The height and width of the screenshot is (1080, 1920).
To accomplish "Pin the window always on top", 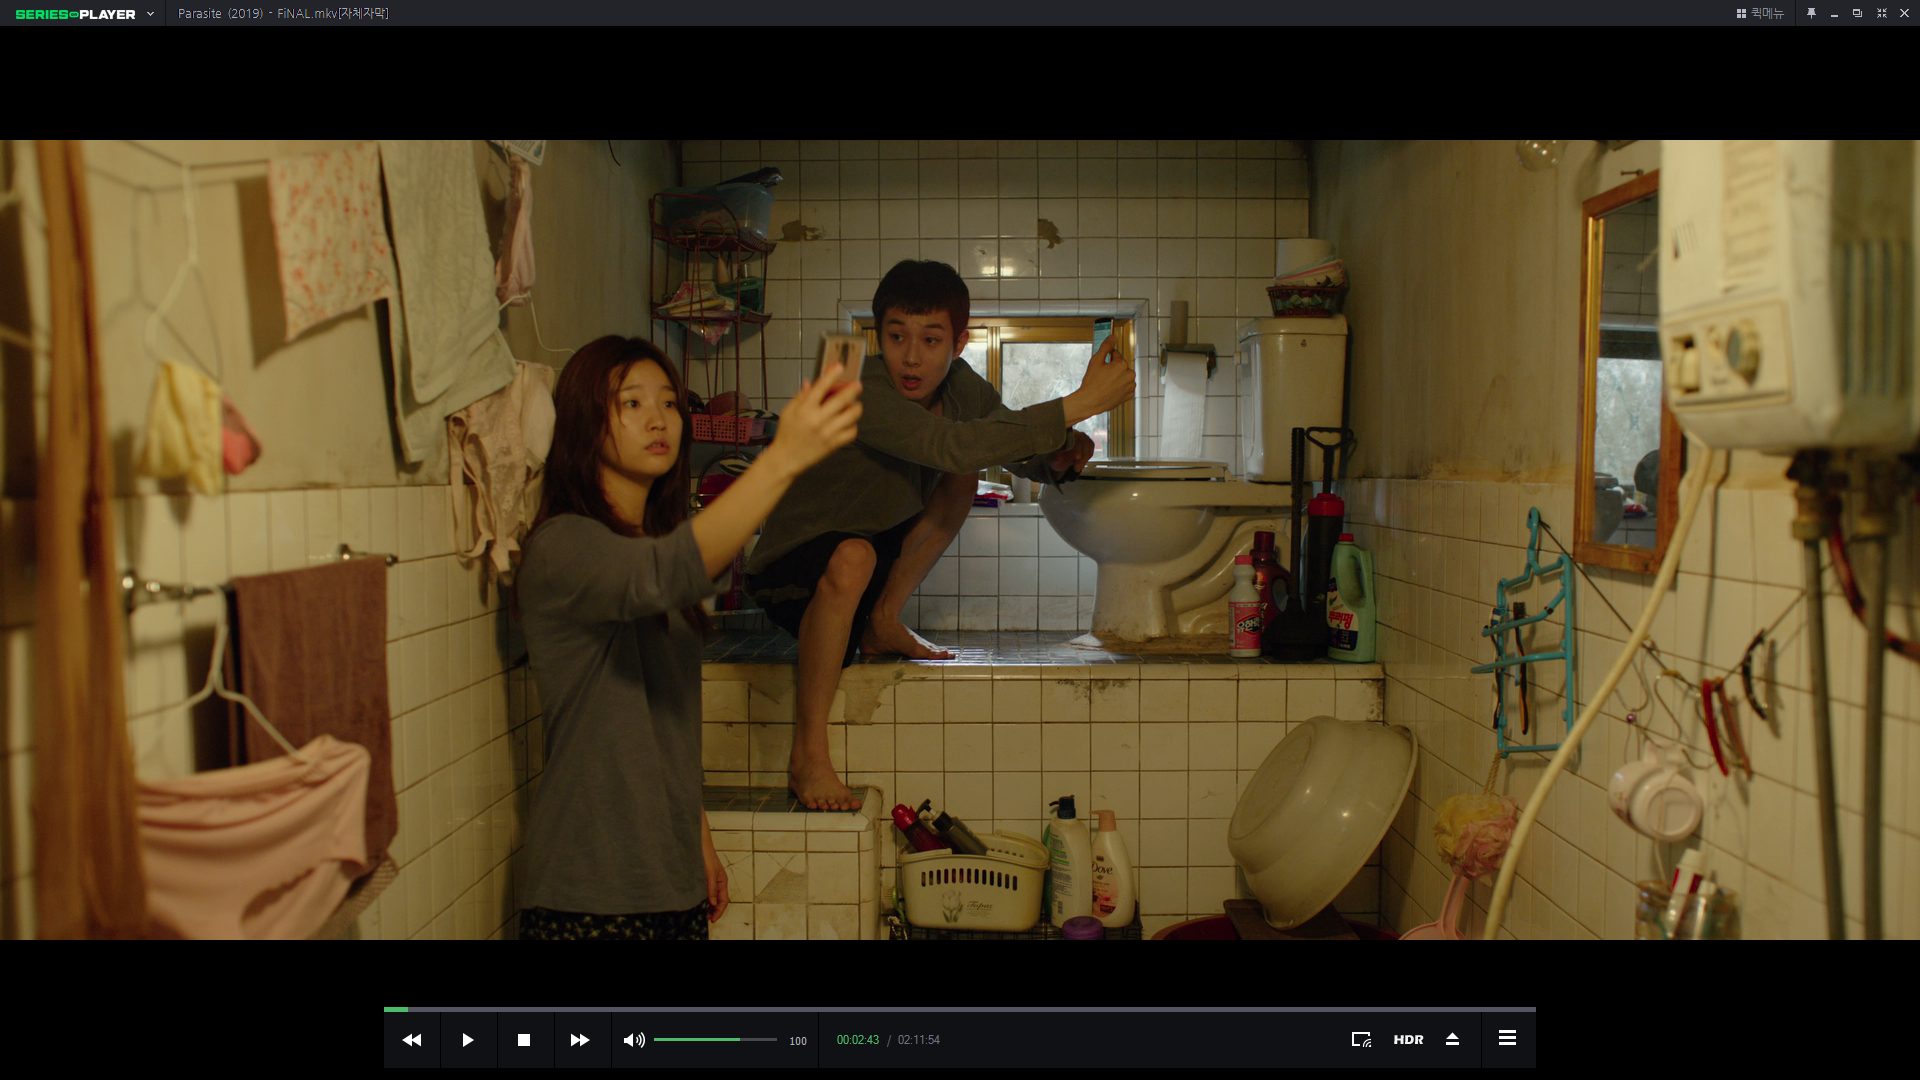I will [1811, 13].
